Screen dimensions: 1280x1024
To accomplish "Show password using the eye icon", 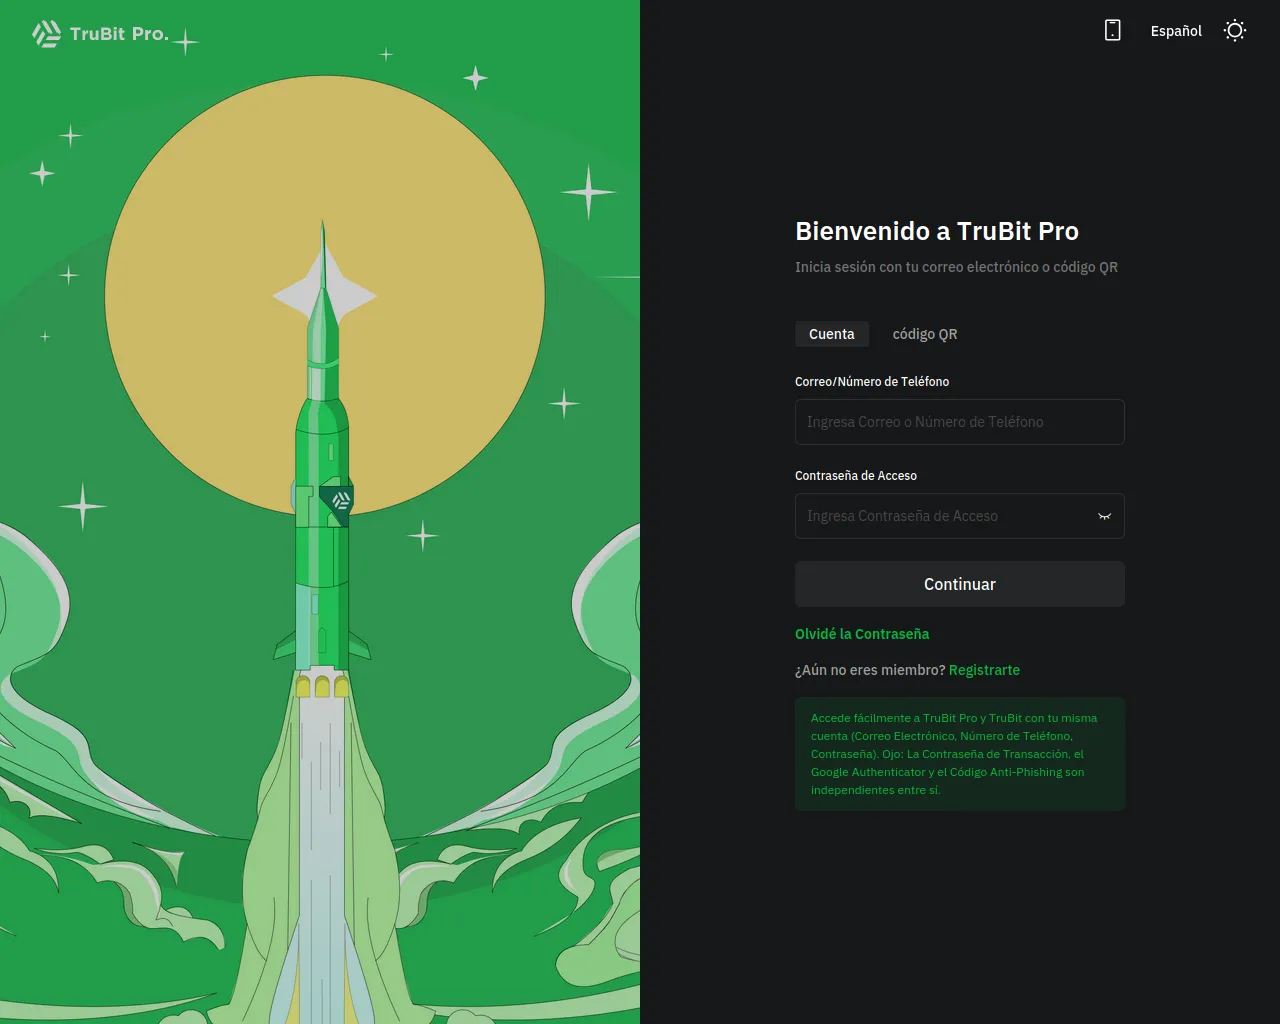I will [x=1104, y=516].
